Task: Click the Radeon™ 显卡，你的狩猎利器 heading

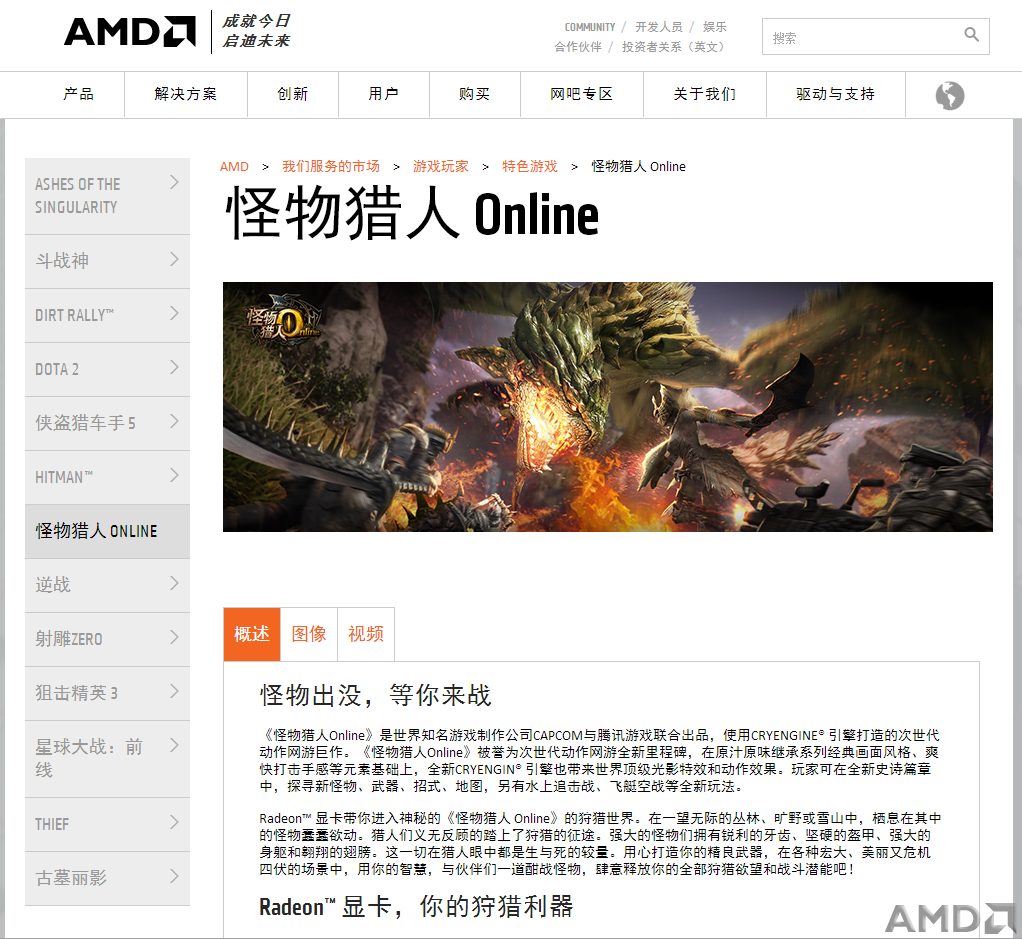Action: 416,906
